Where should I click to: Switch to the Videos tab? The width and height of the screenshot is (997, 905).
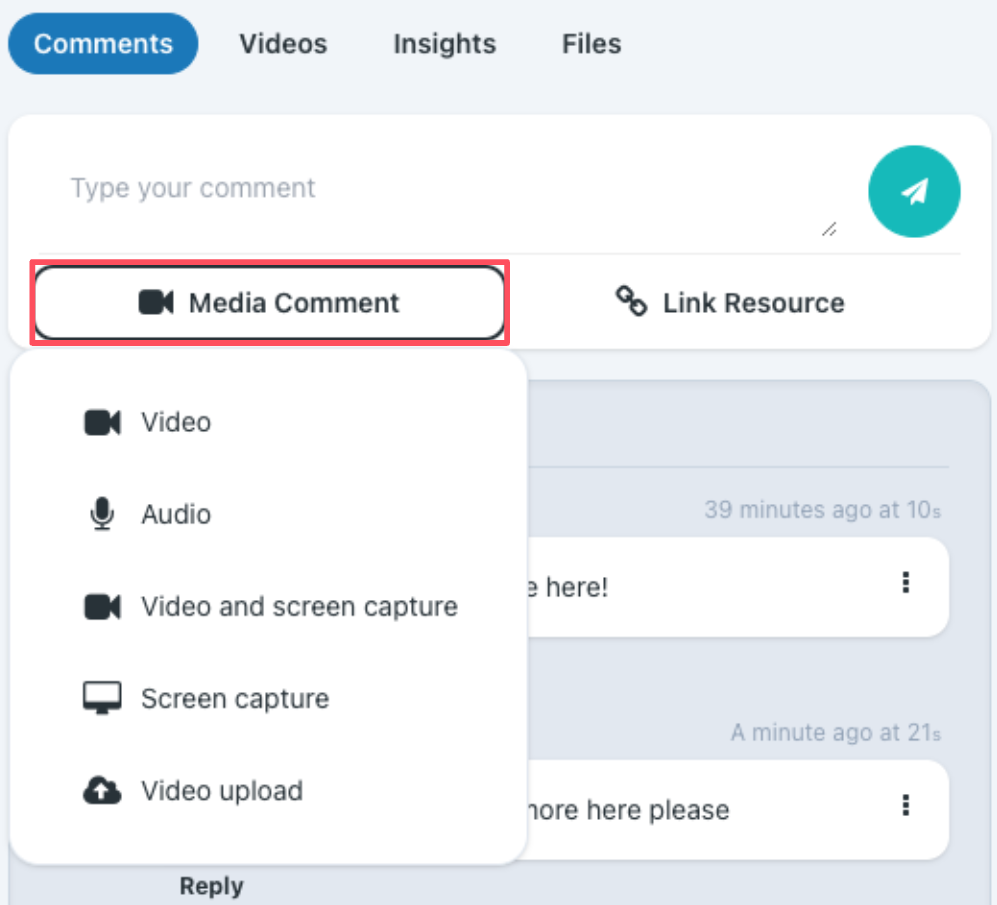pyautogui.click(x=283, y=44)
